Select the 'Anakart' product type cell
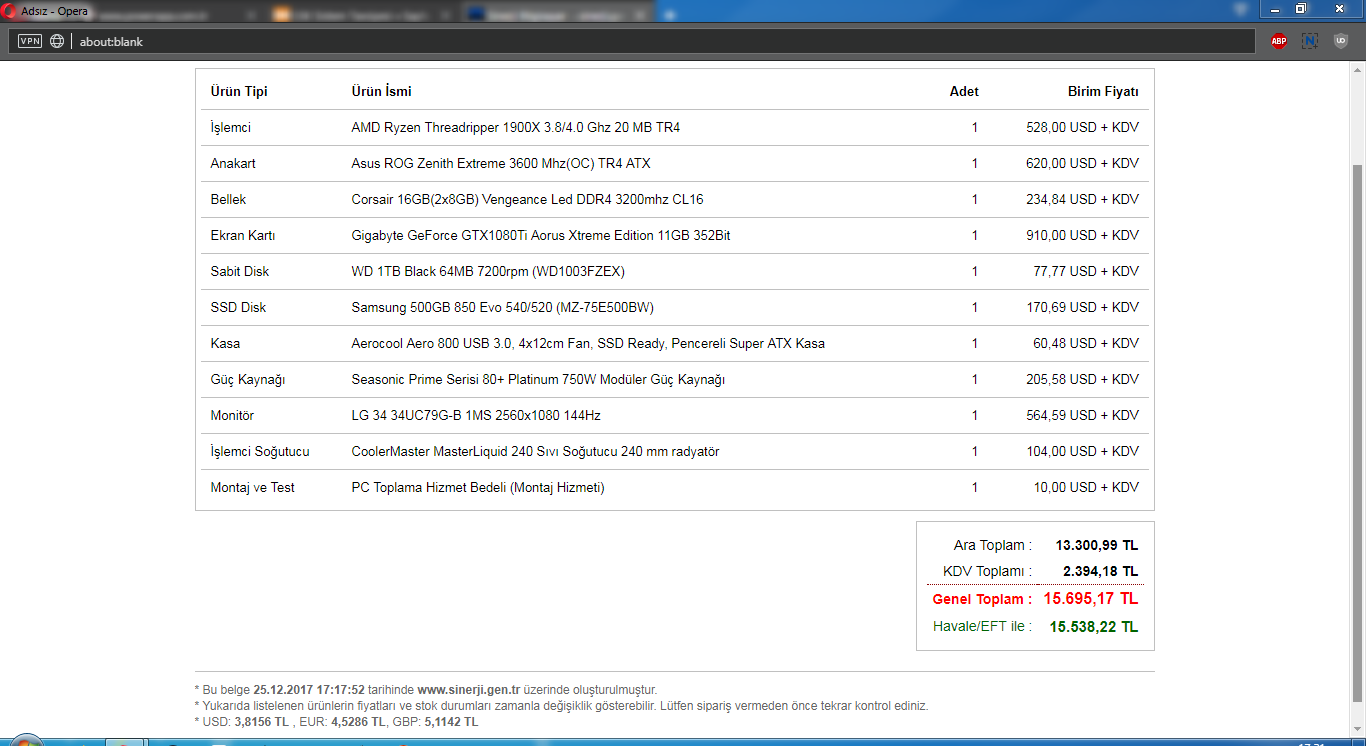The image size is (1366, 746). tap(233, 163)
